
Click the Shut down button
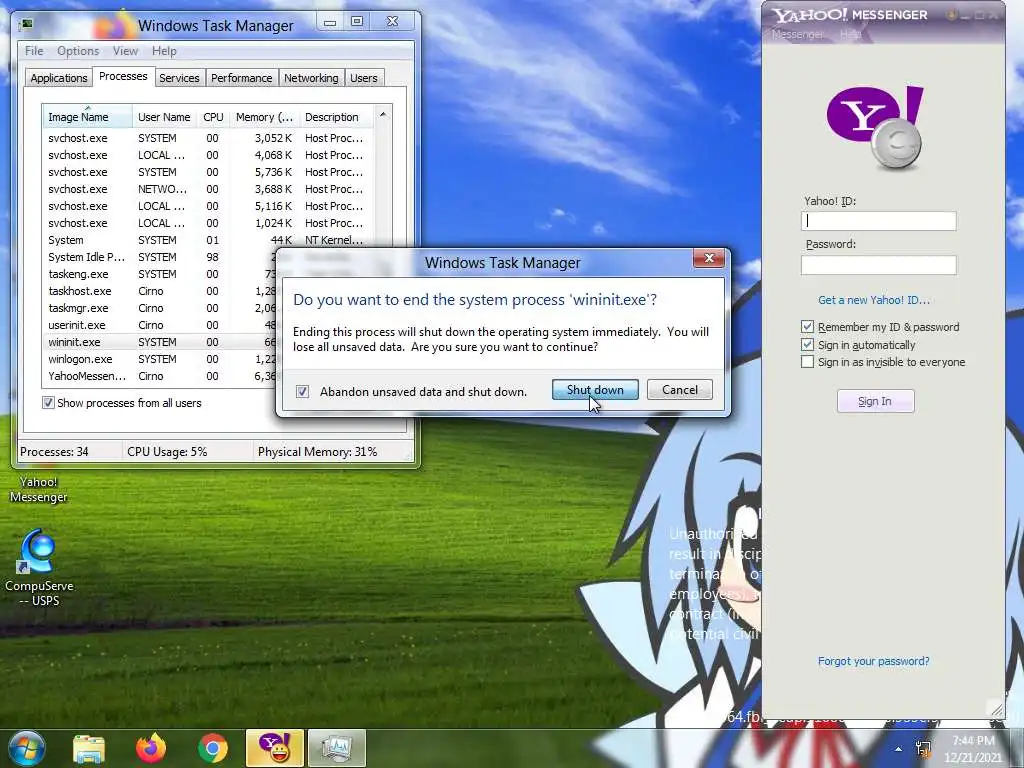[595, 390]
